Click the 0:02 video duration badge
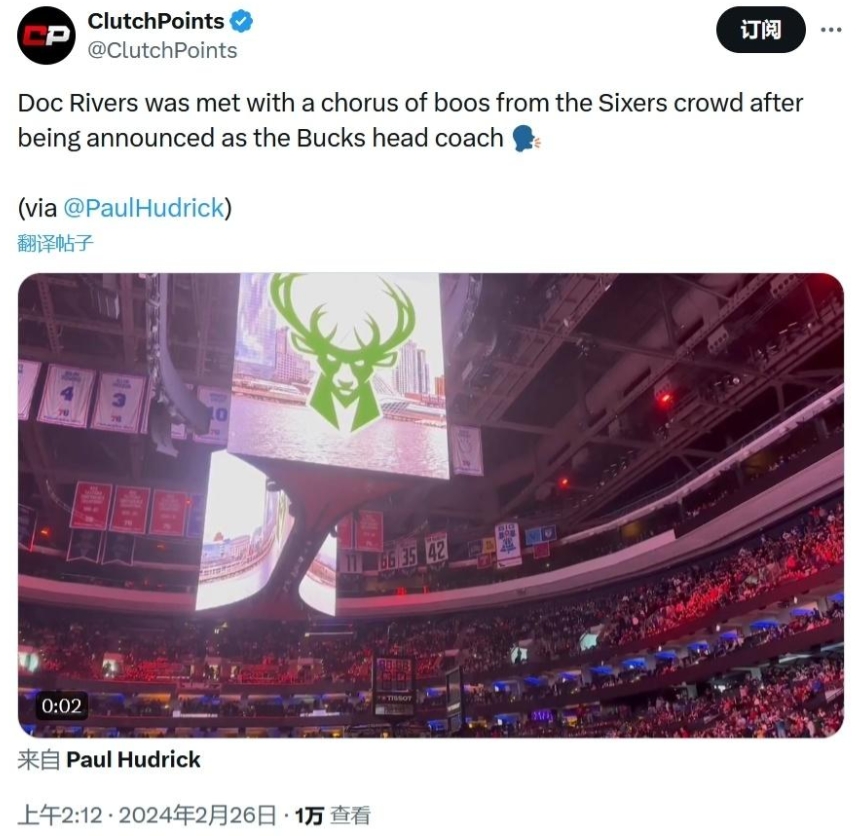This screenshot has width=860, height=836. pos(61,706)
